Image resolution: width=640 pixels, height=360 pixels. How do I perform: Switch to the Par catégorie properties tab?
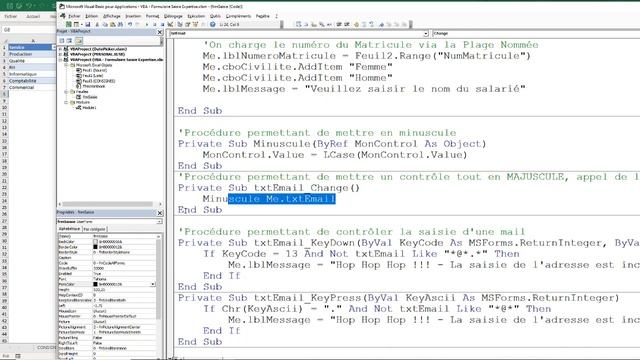94,229
